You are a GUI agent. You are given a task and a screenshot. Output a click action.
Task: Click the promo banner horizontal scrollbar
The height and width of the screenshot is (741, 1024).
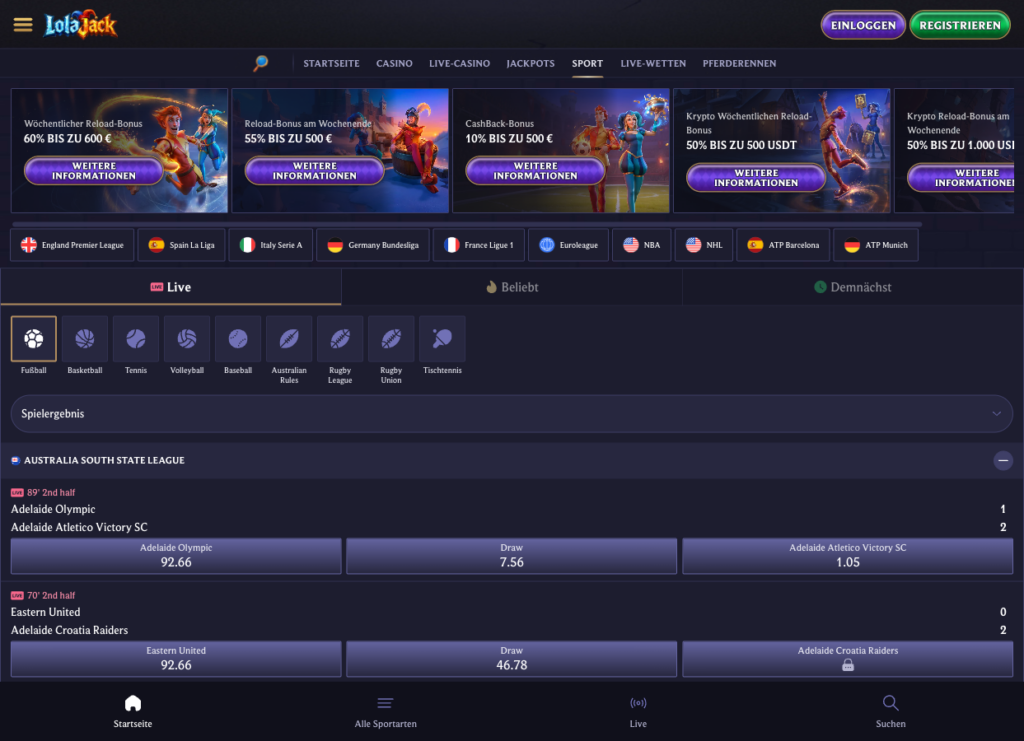(466, 223)
